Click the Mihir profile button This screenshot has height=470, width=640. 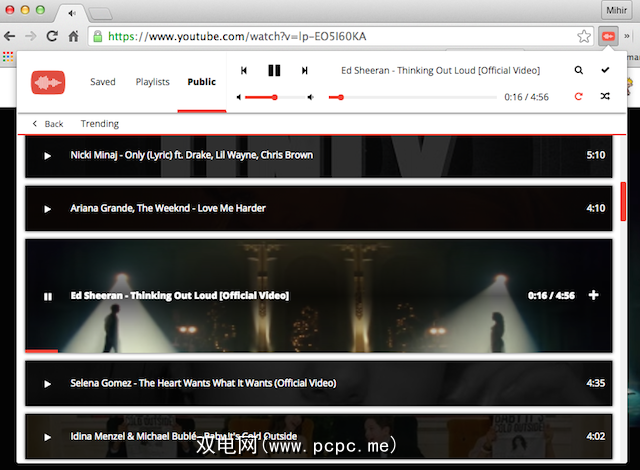pyautogui.click(x=616, y=10)
